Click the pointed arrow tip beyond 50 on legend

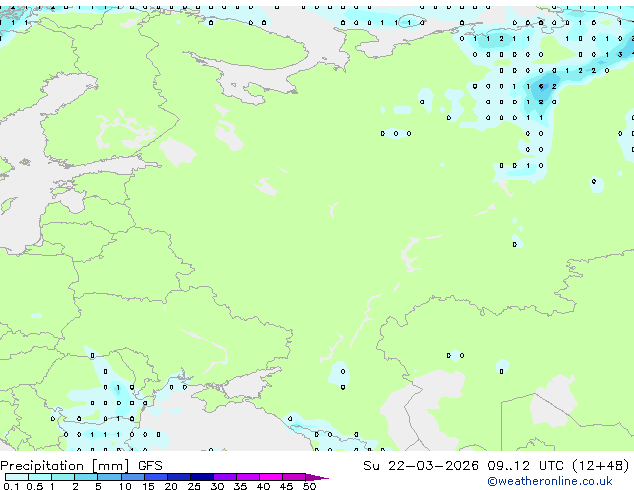pyautogui.click(x=317, y=477)
